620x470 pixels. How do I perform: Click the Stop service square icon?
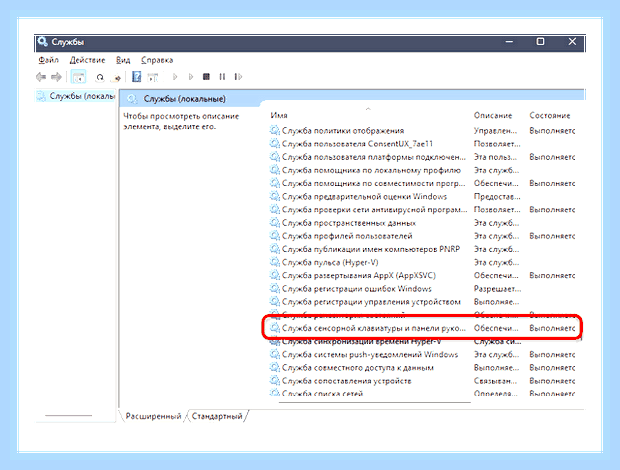pos(206,77)
